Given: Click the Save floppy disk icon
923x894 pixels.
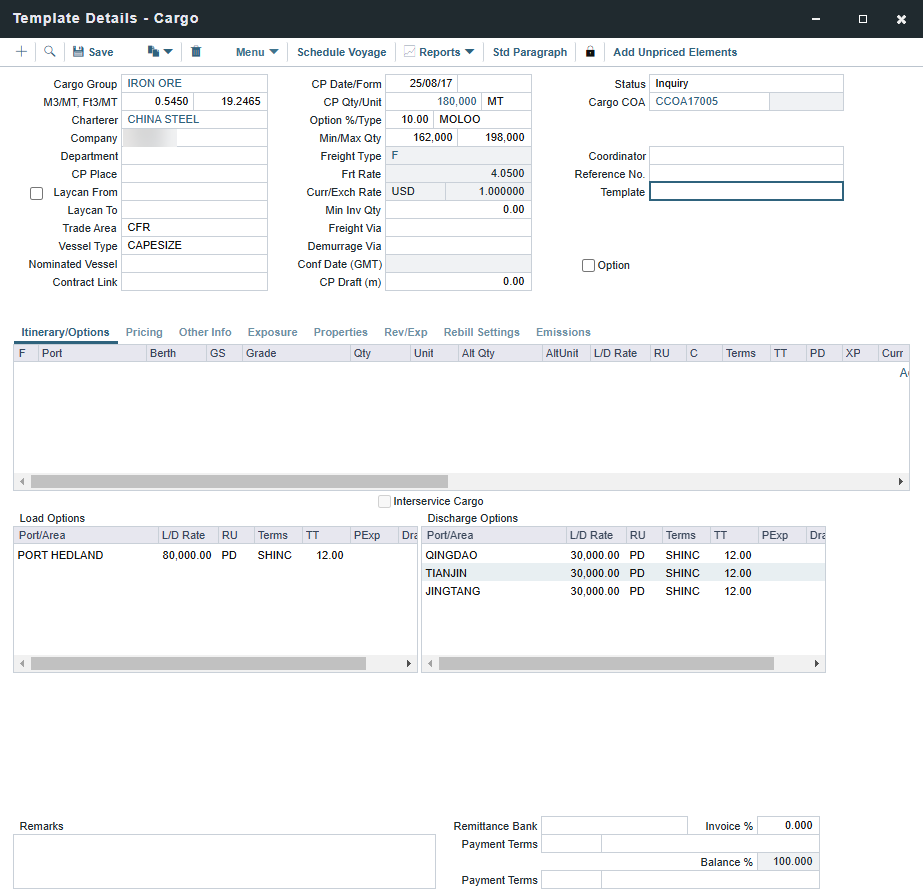Looking at the screenshot, I should pyautogui.click(x=78, y=52).
